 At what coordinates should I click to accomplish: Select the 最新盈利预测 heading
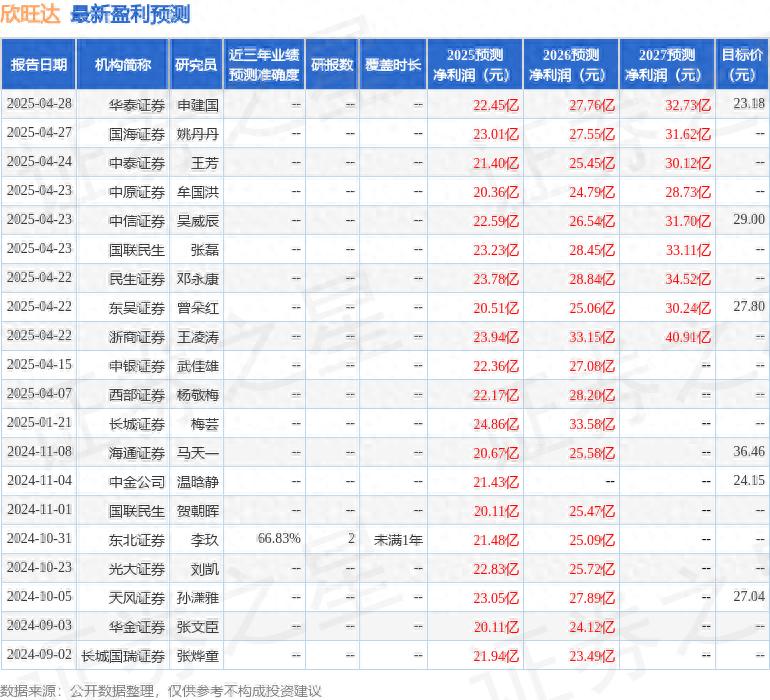pos(130,14)
